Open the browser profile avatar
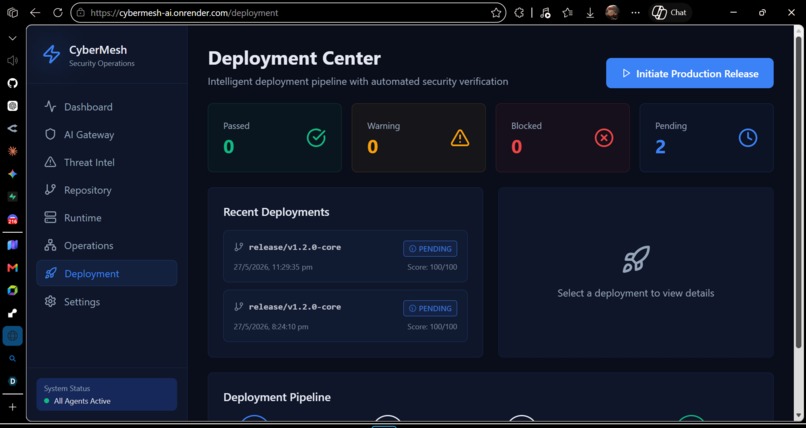The height and width of the screenshot is (428, 806). pos(612,13)
